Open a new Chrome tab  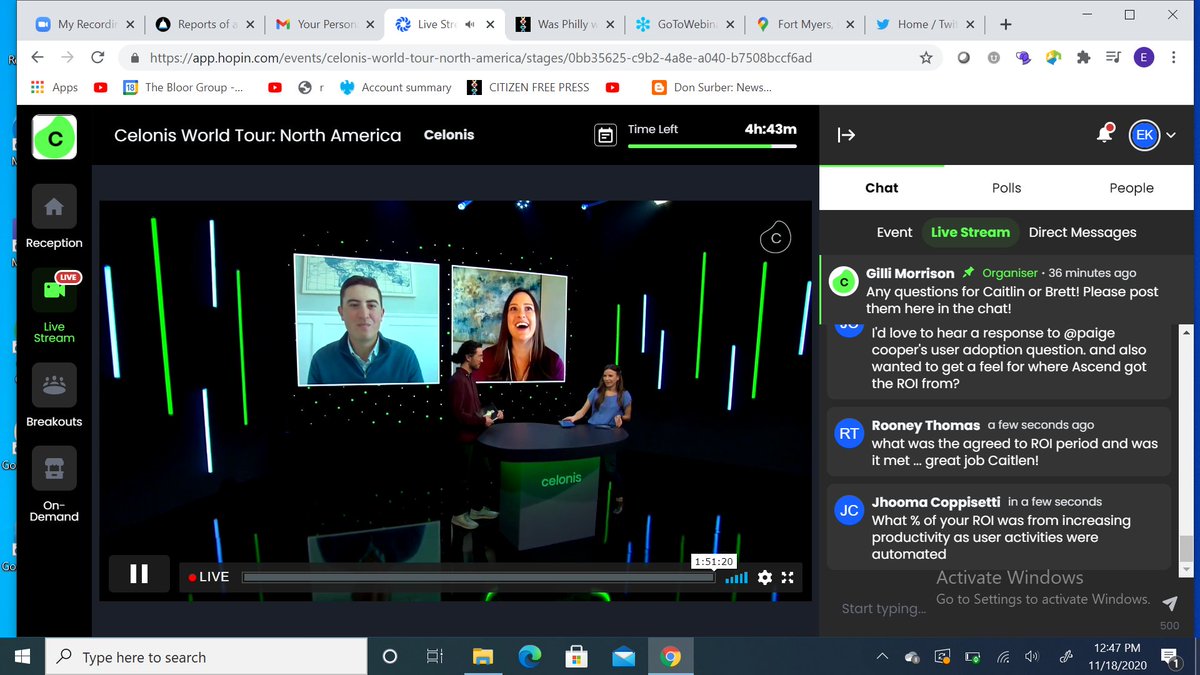[x=1006, y=24]
